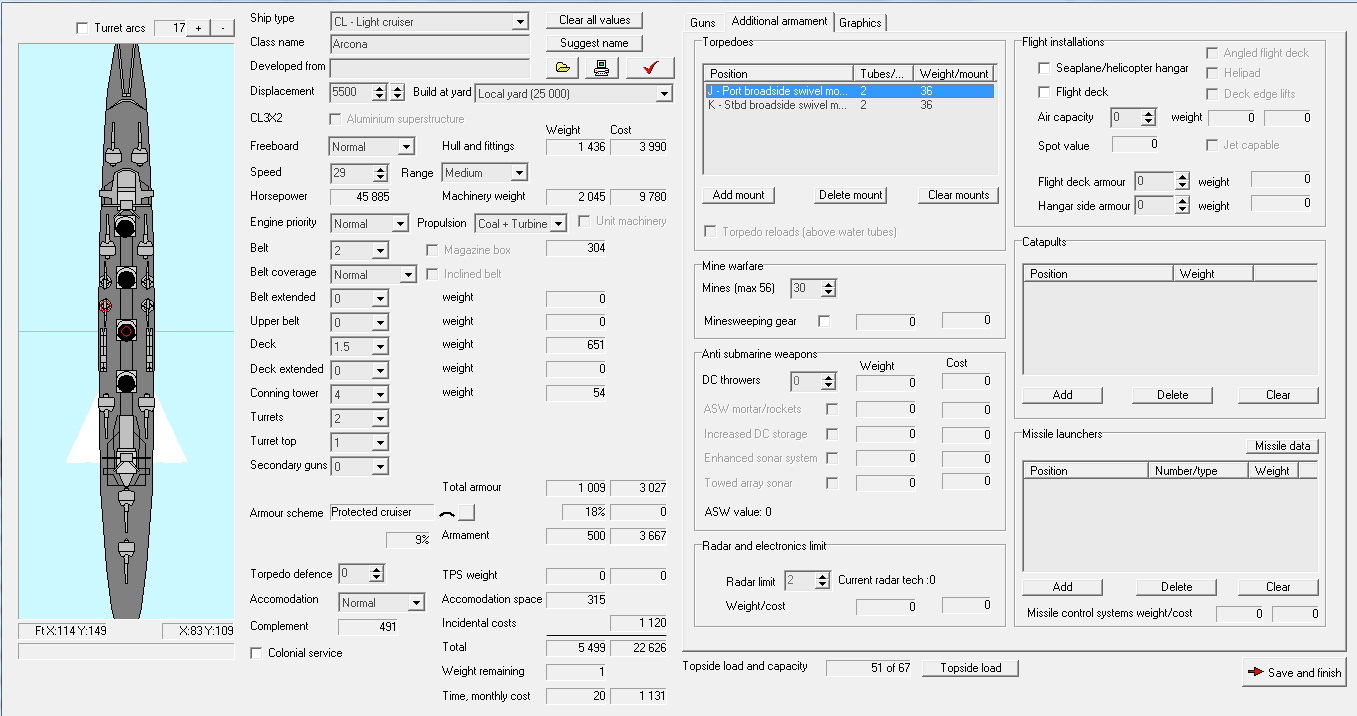Click Save and finish with red arrow
1357x716 pixels.
[1294, 673]
